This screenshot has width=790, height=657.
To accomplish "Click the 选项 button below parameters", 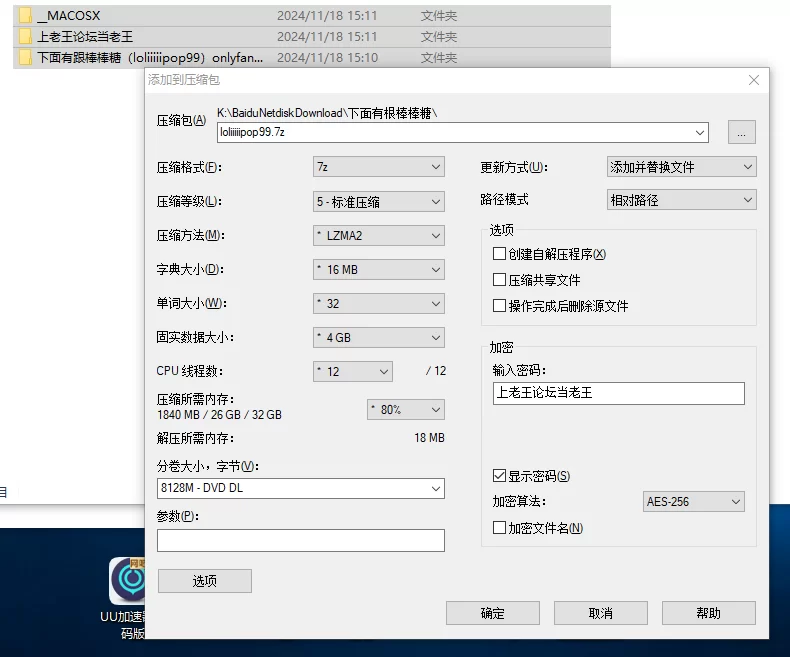I will (x=205, y=581).
